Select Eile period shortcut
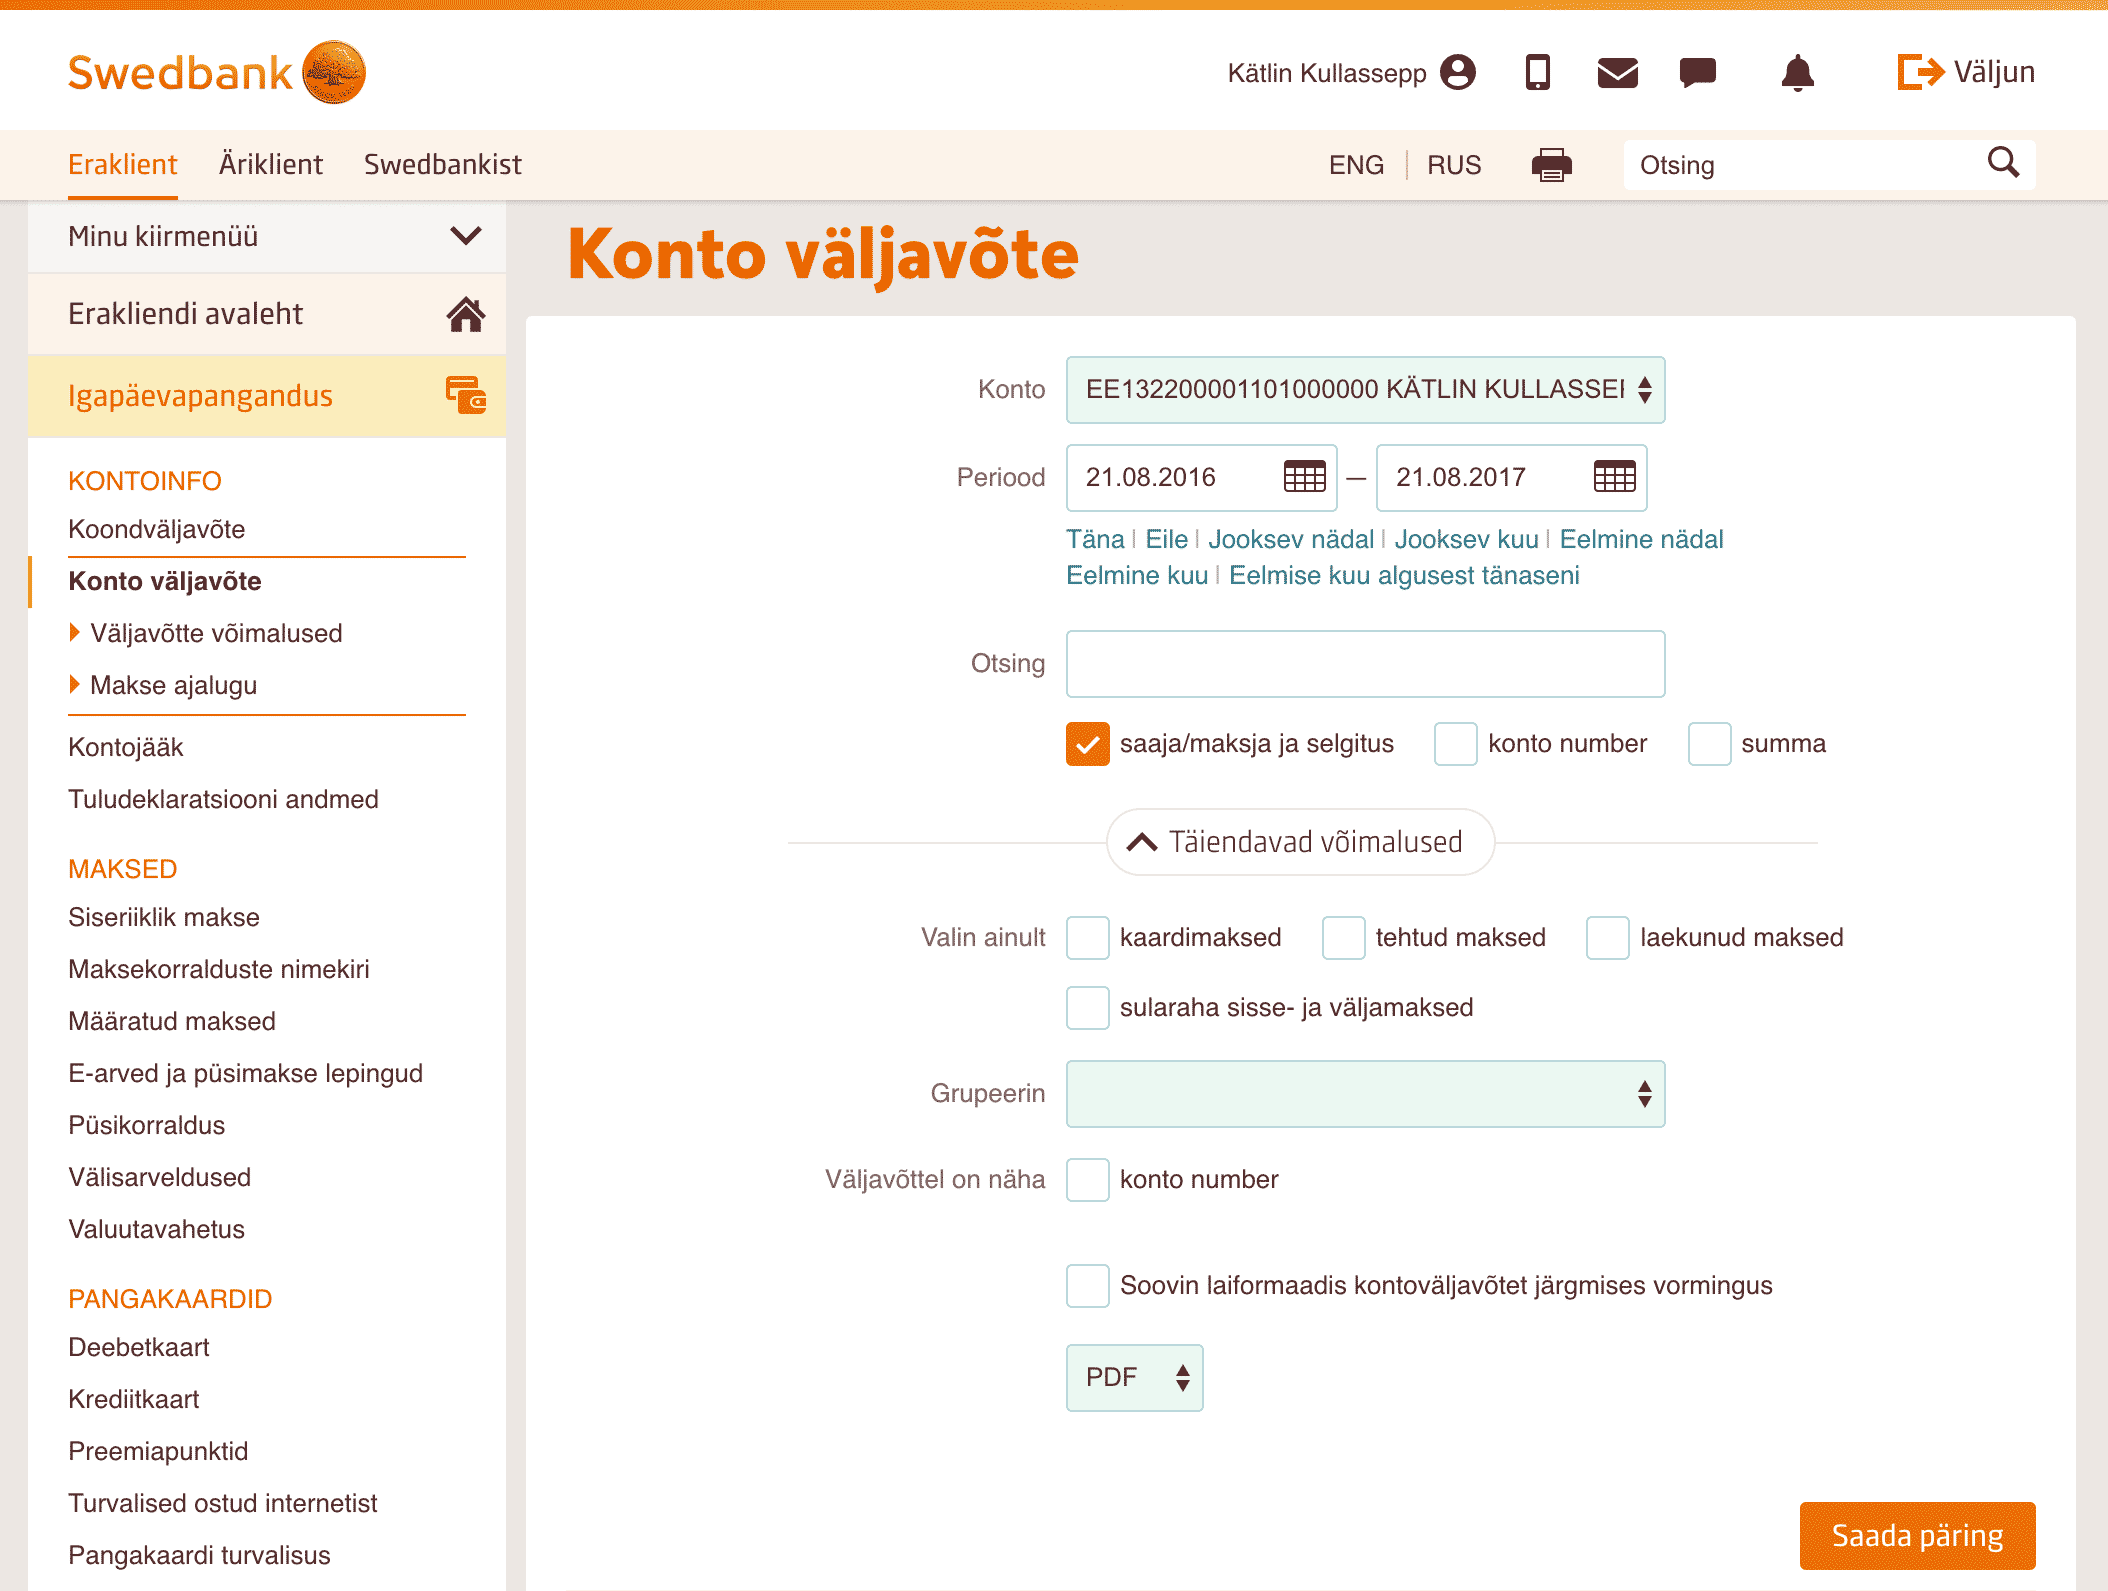Screen dimensions: 2108x1591 (1166, 539)
